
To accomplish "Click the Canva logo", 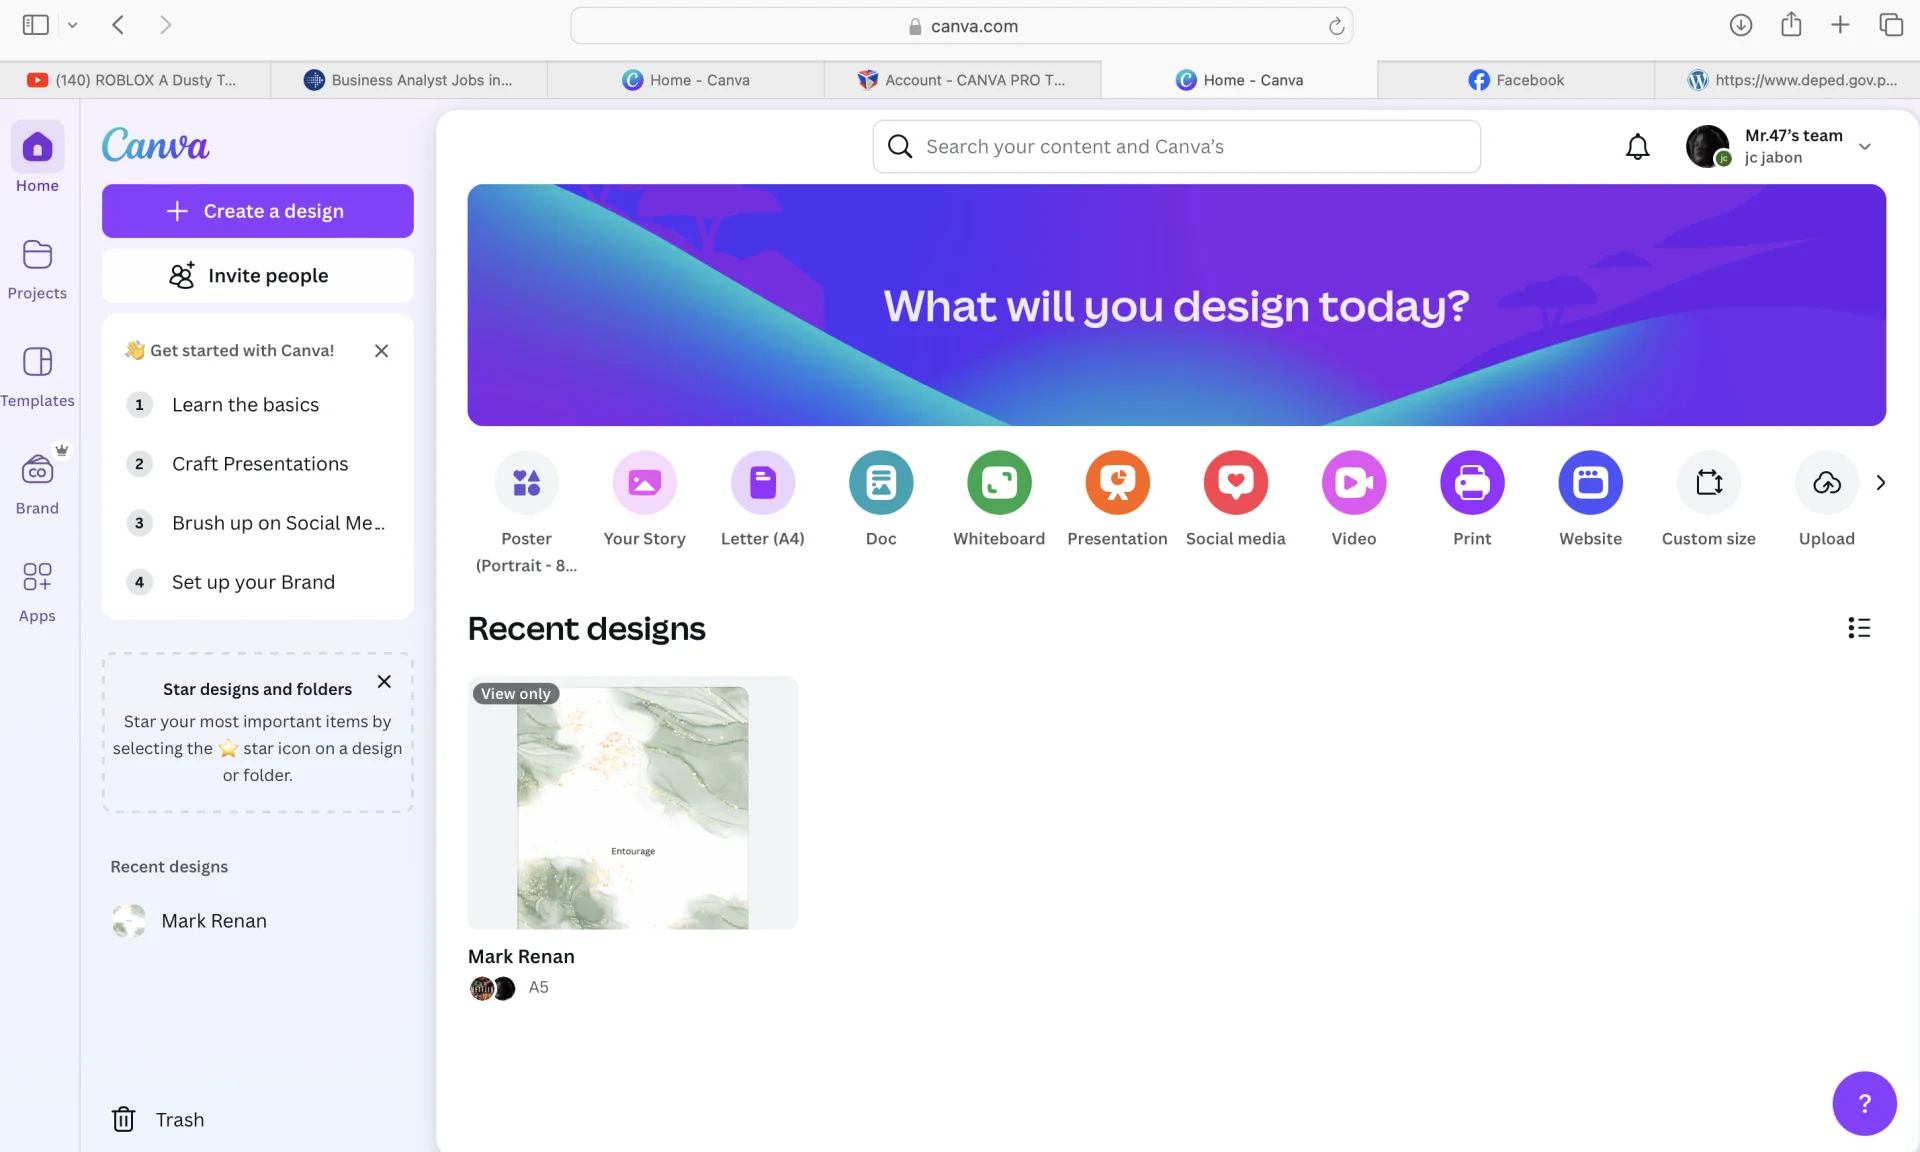I will pos(155,145).
